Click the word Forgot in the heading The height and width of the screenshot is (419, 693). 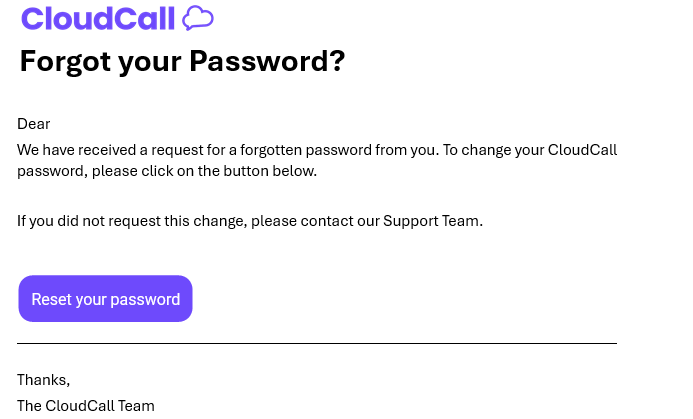65,61
